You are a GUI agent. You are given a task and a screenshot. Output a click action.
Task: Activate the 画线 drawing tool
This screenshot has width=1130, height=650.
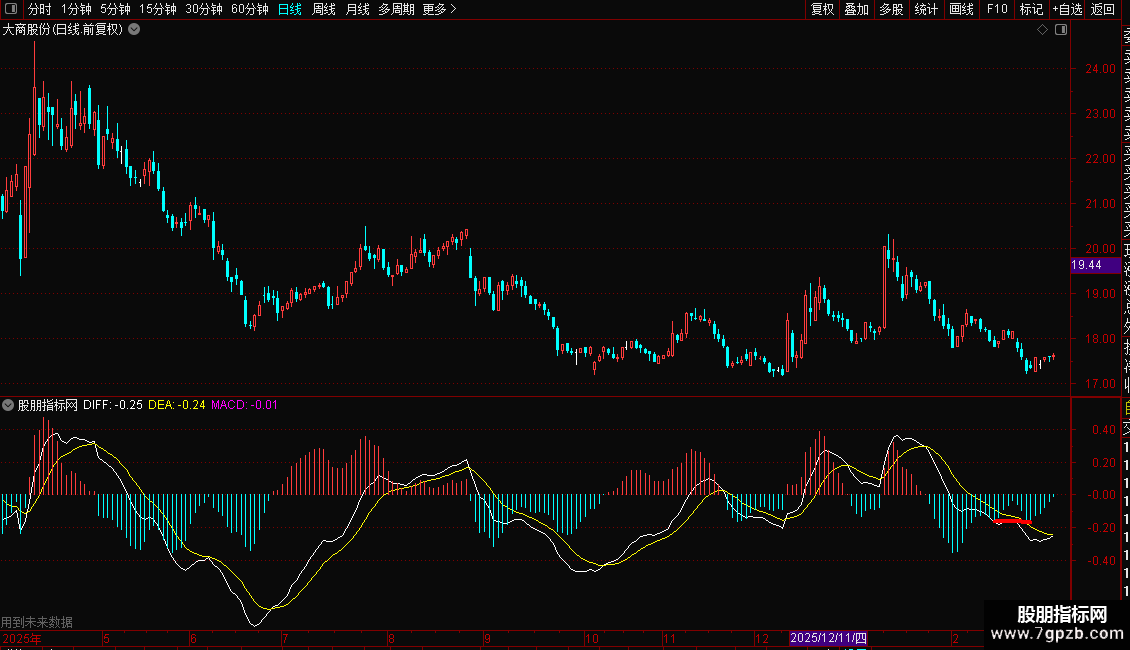[x=961, y=9]
